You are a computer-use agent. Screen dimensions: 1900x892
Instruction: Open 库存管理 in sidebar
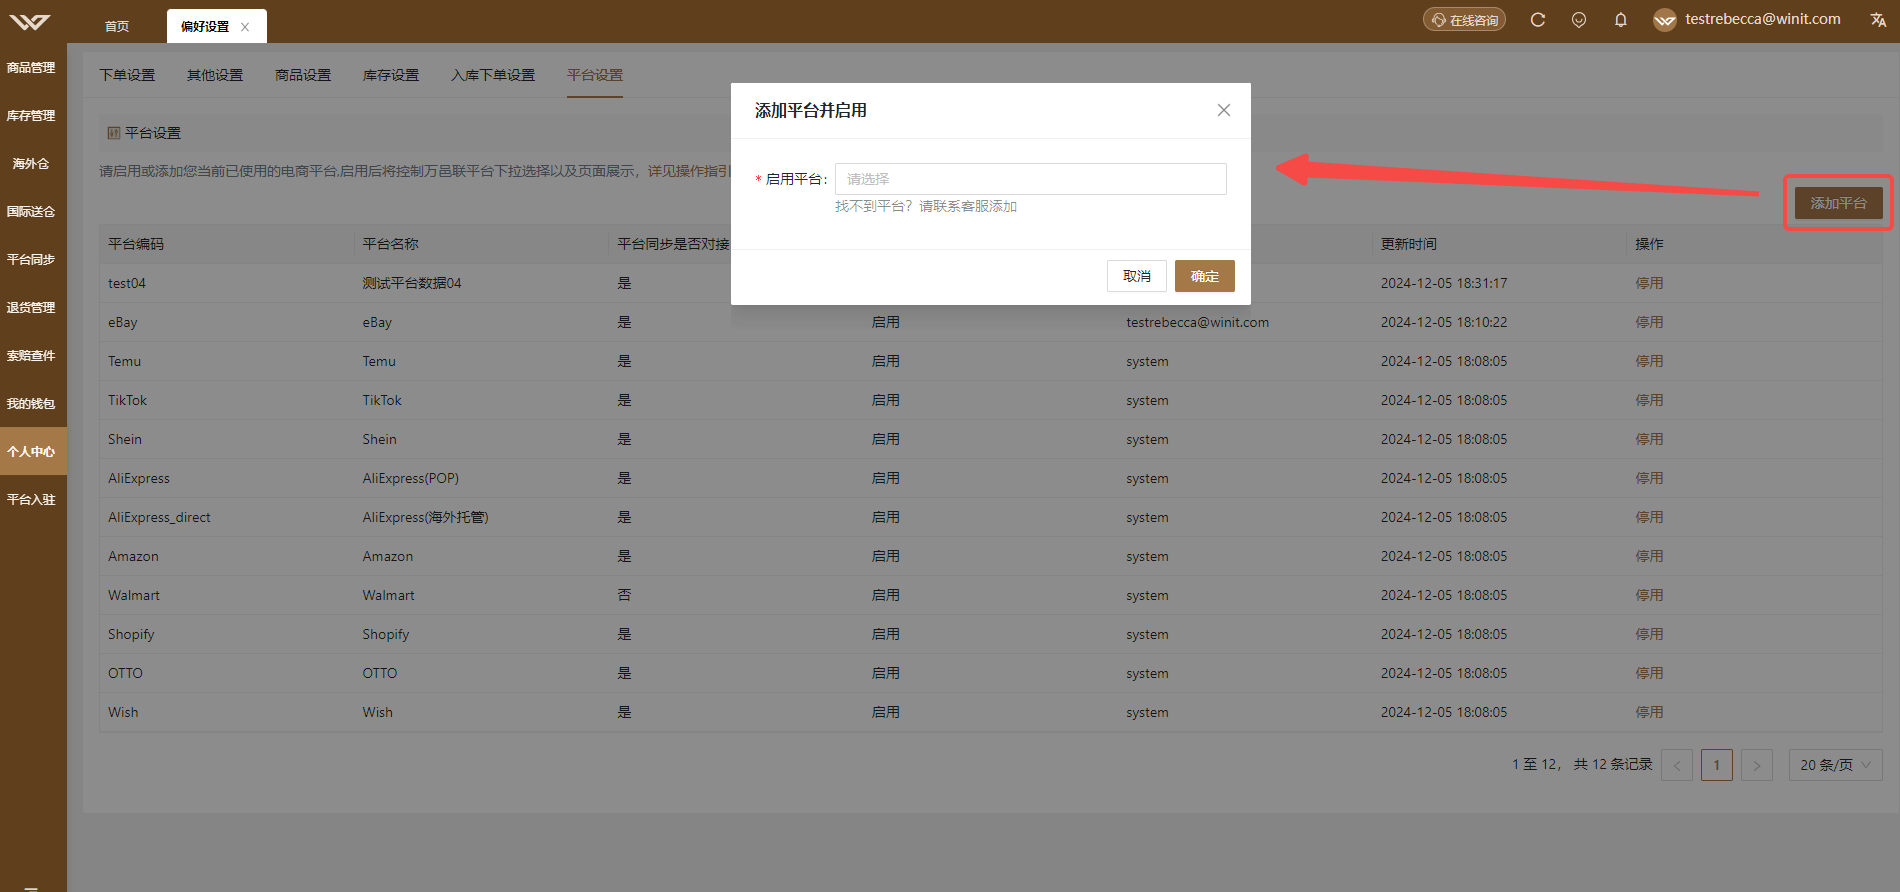pos(33,116)
